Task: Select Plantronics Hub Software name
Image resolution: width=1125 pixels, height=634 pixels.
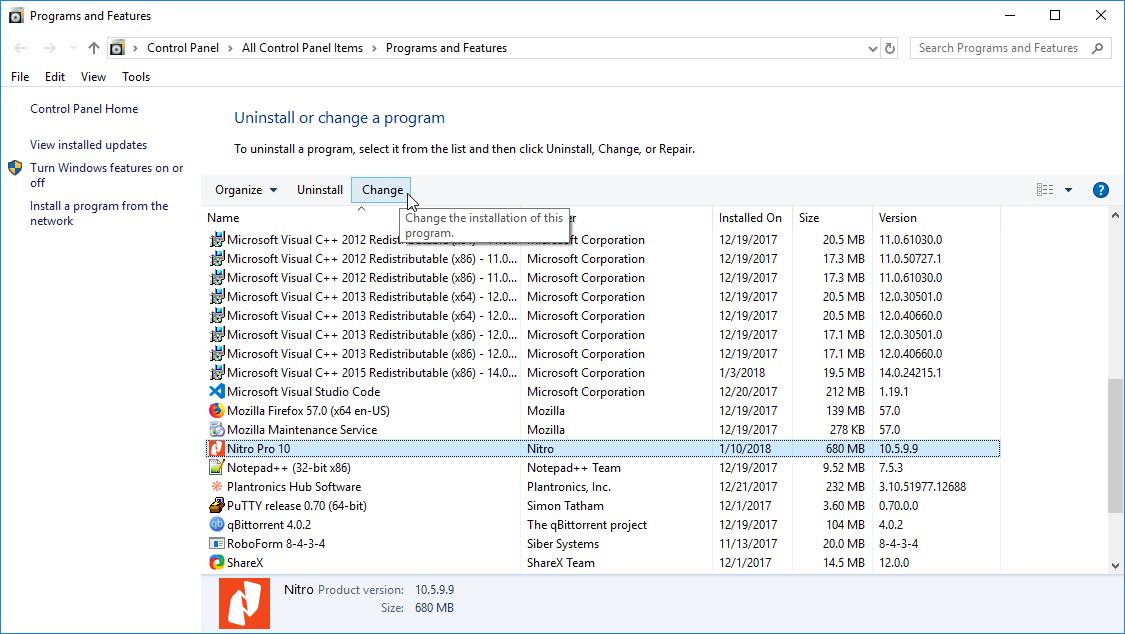Action: [293, 487]
